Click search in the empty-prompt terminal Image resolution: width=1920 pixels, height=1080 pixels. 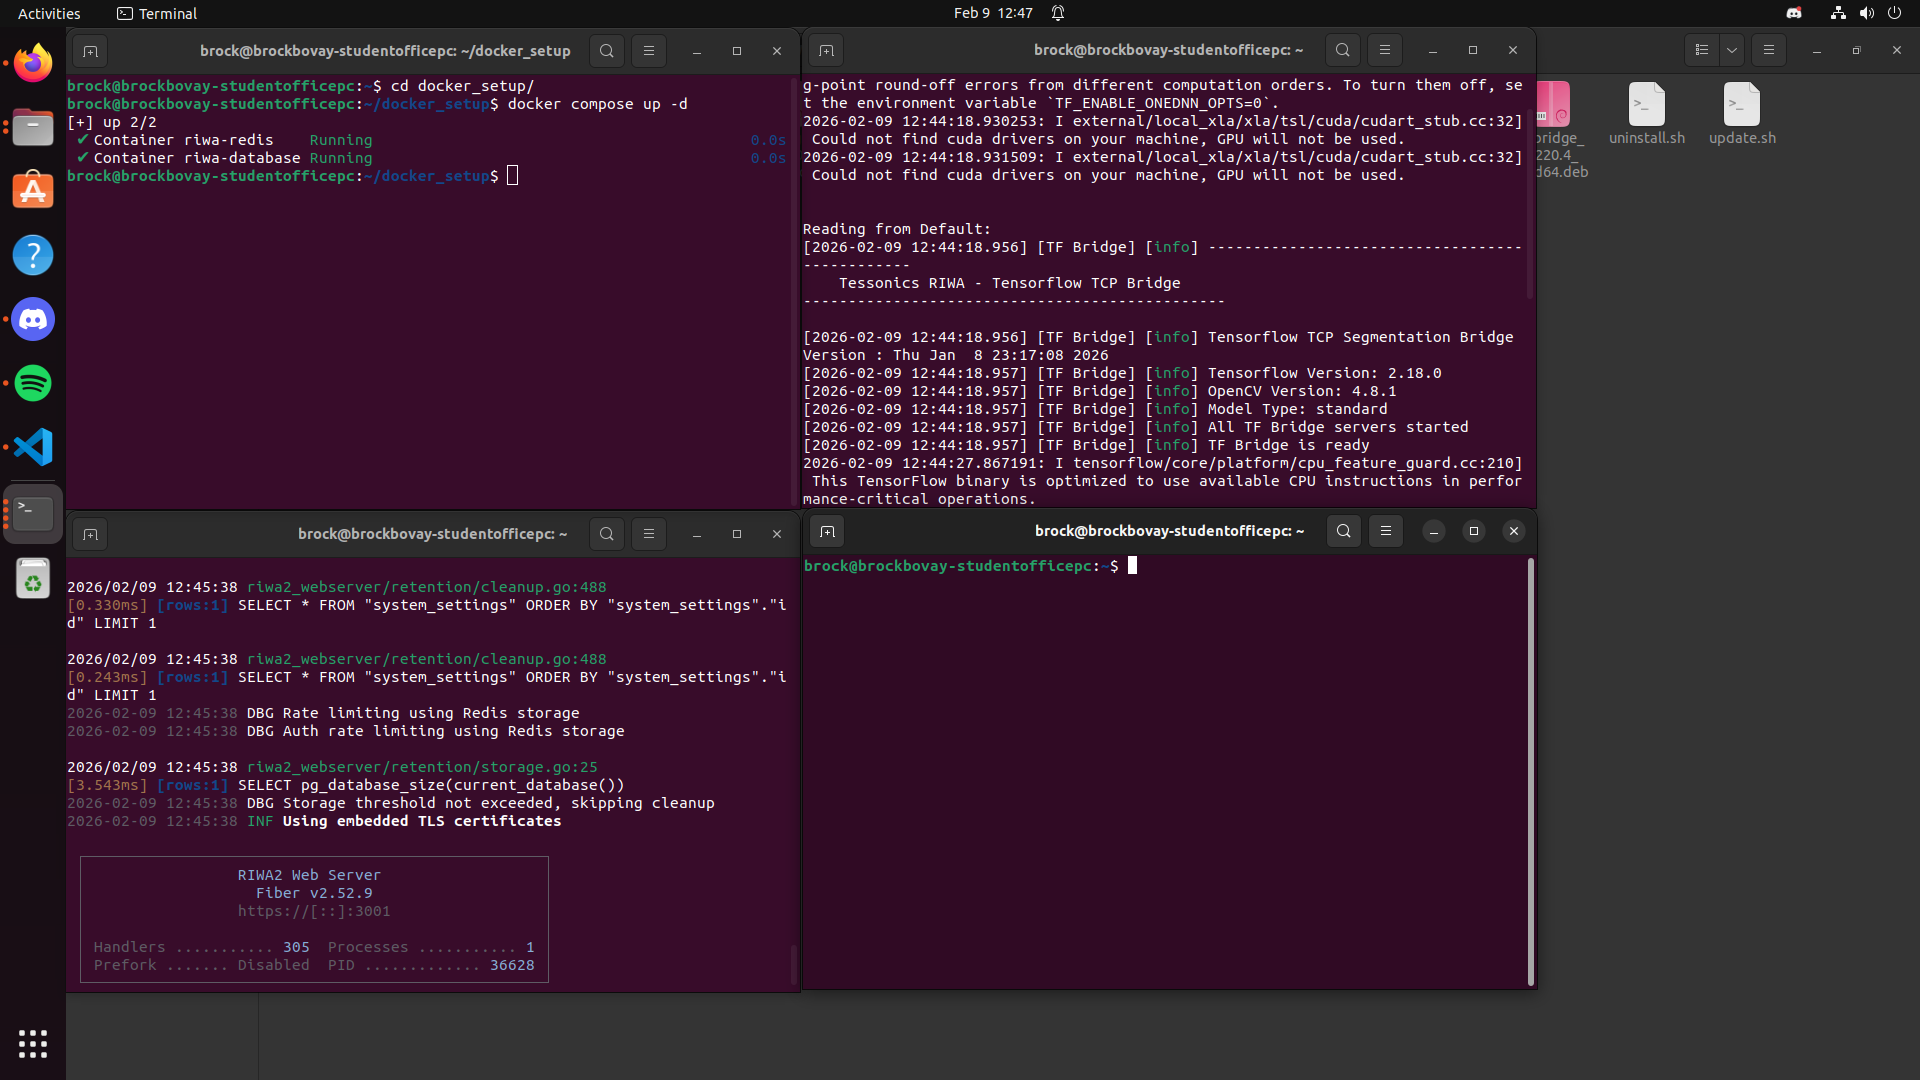tap(1344, 531)
